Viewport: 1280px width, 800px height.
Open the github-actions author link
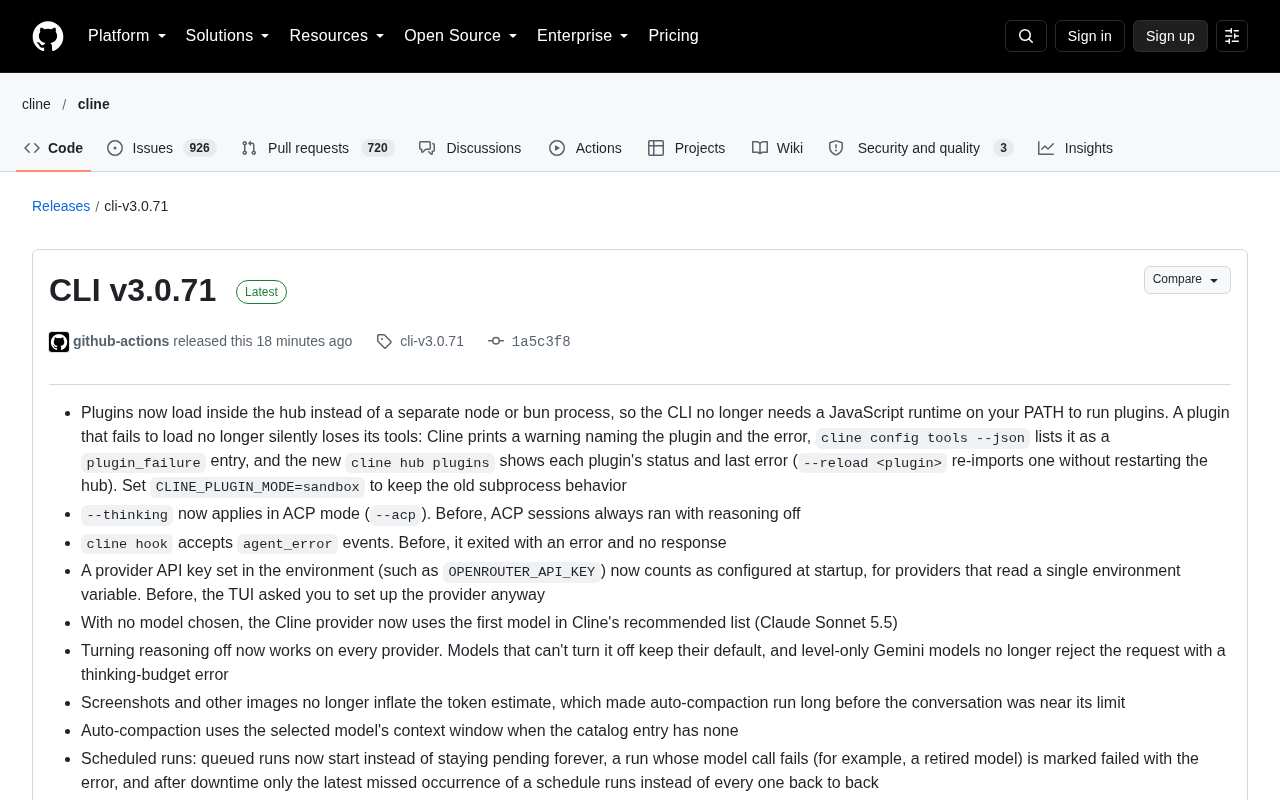(121, 341)
